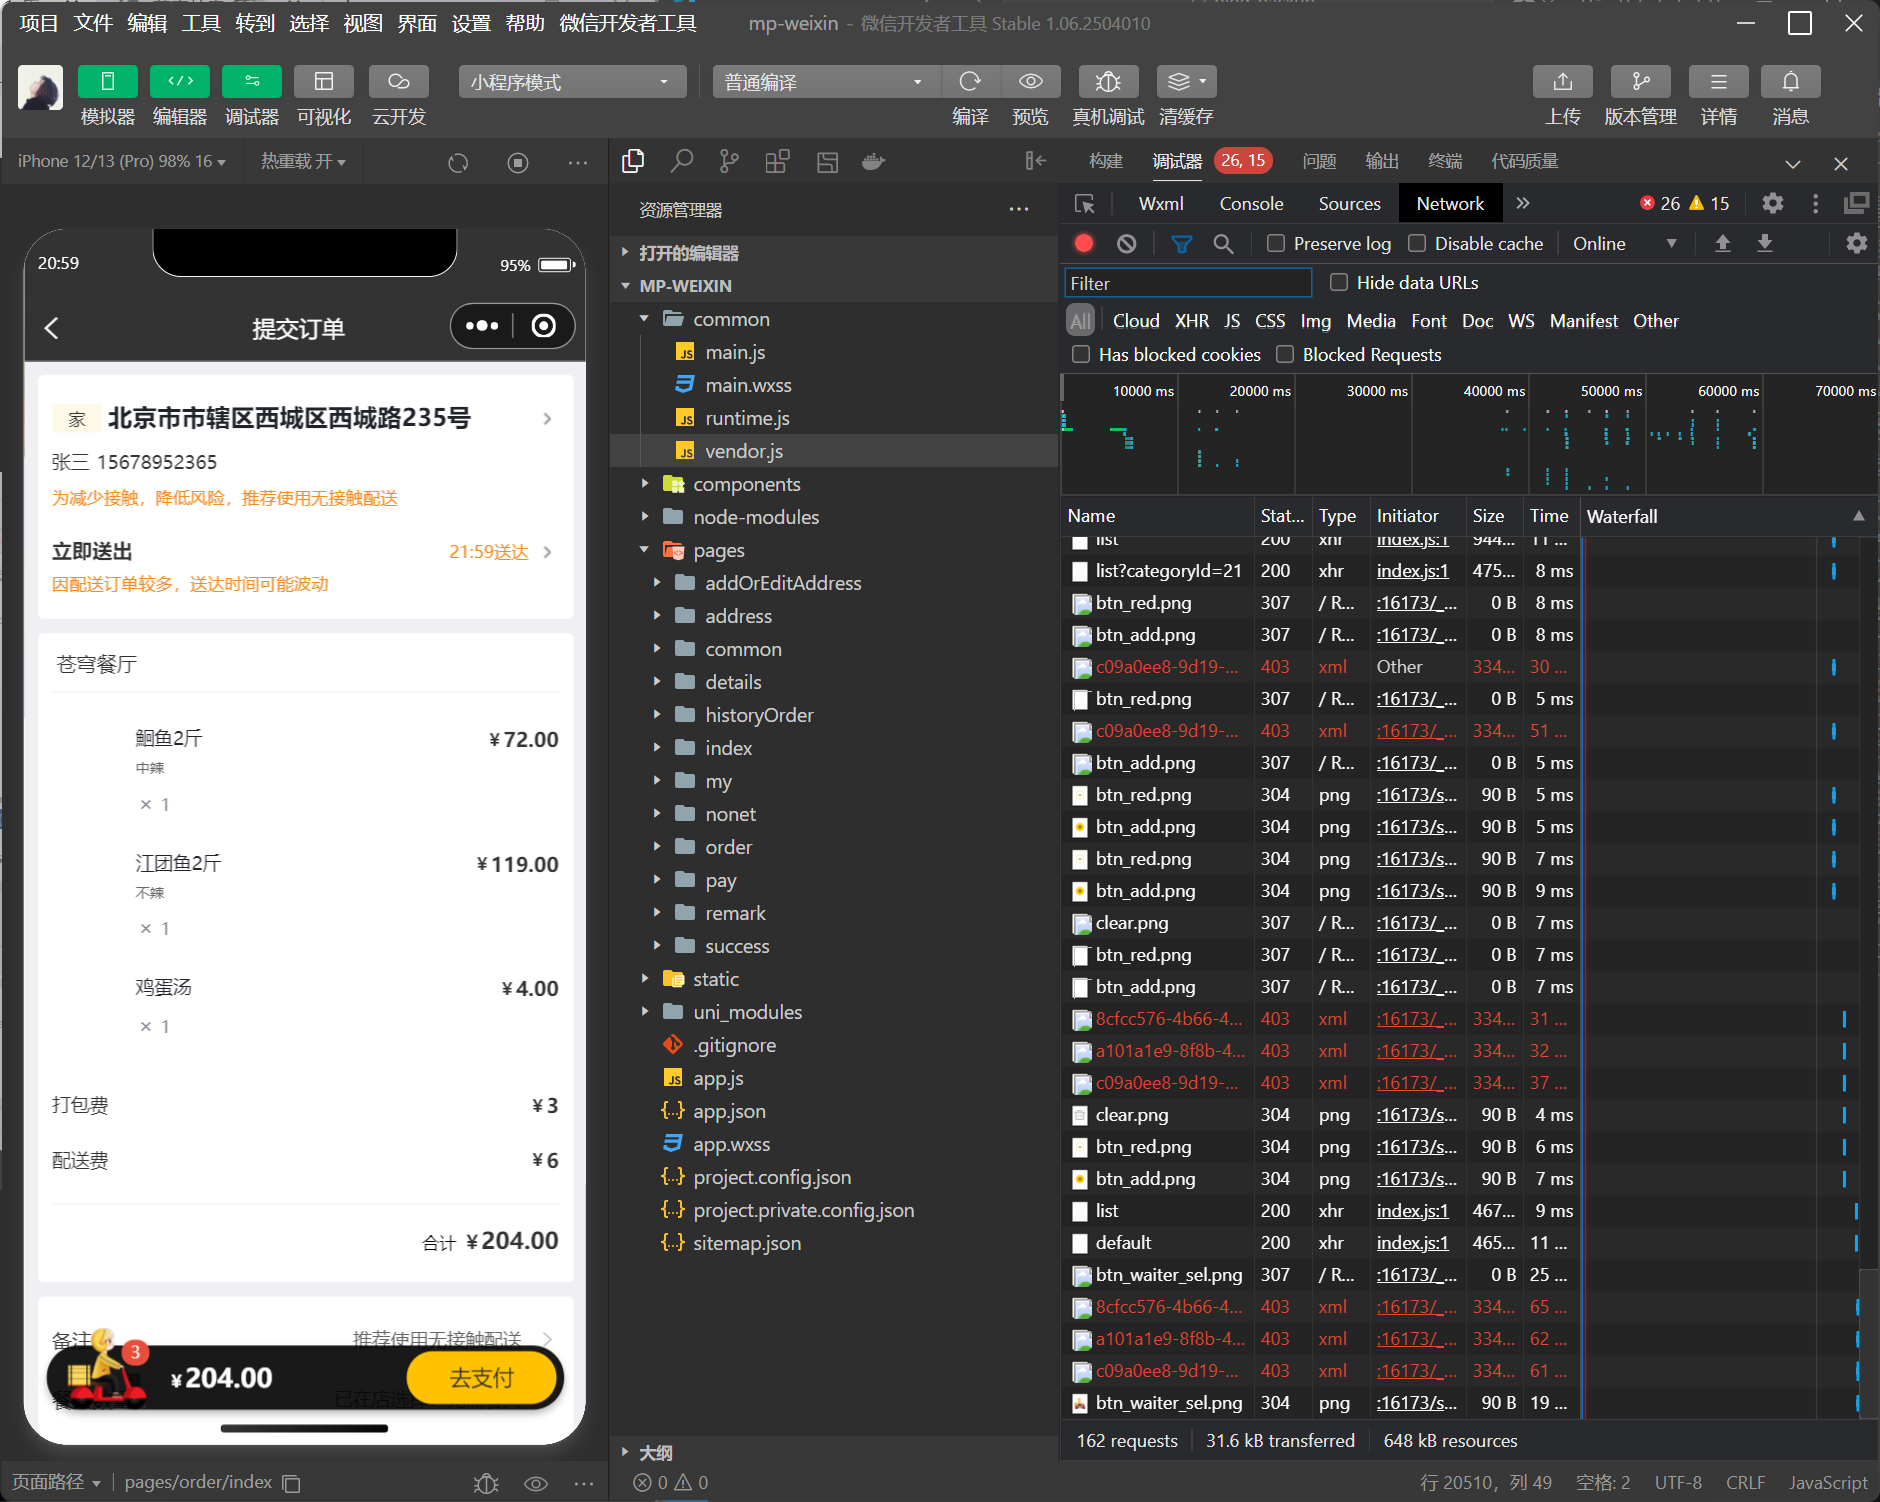Click the upload (上传) icon
This screenshot has width=1880, height=1502.
[x=1562, y=82]
